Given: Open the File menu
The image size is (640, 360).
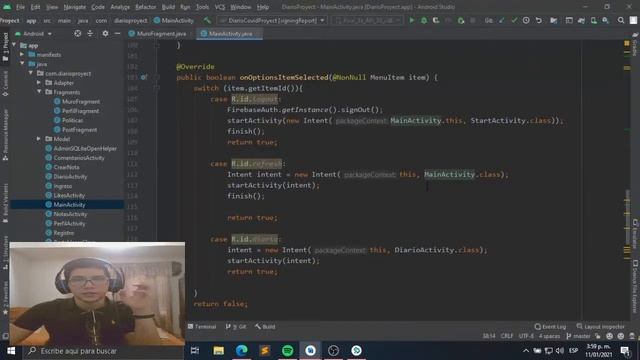Looking at the screenshot, I should click(20, 7).
